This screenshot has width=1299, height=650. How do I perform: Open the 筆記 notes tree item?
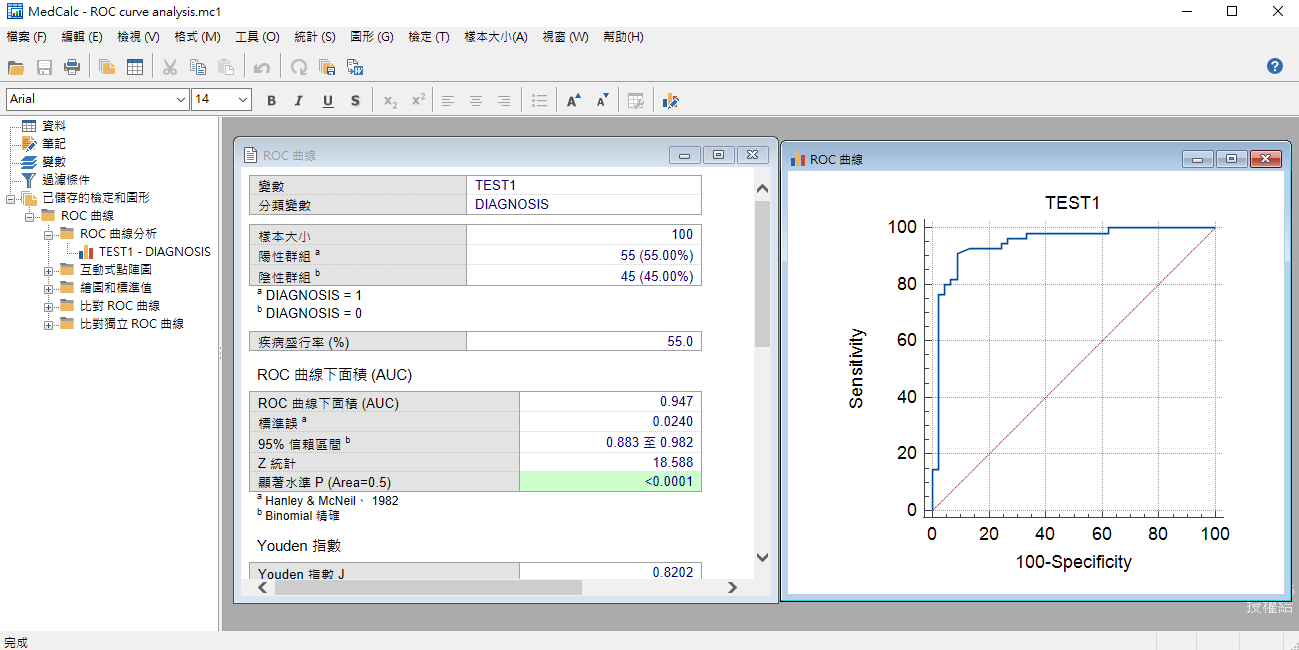coord(54,144)
